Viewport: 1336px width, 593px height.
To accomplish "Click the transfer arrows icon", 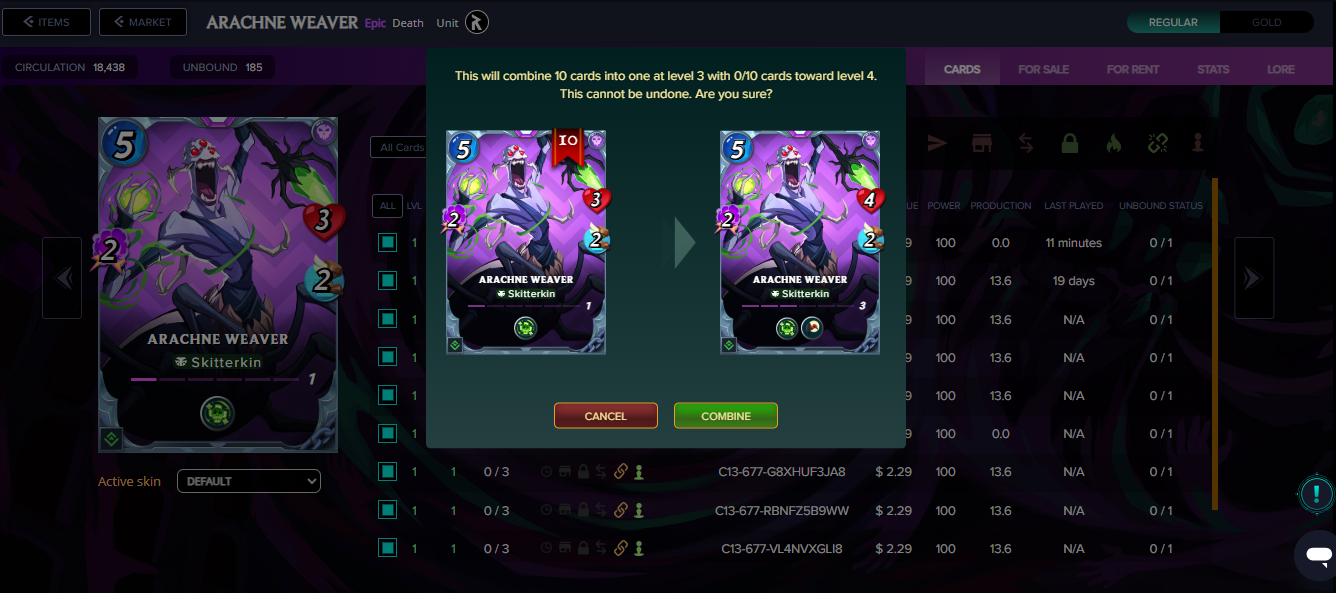I will point(1026,144).
